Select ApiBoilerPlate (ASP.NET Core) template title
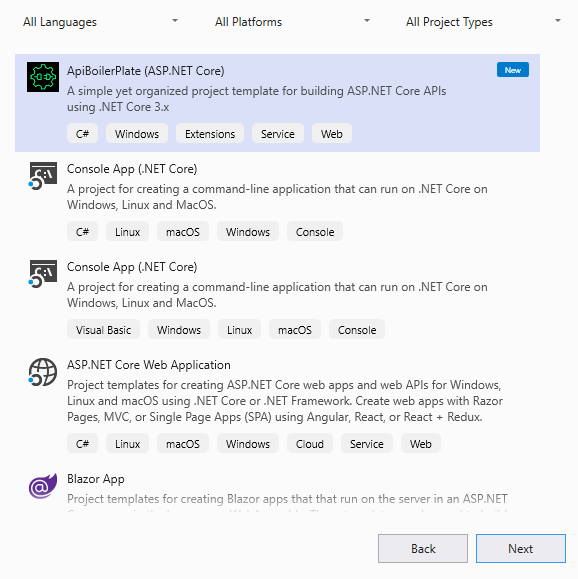This screenshot has height=579, width=578. coord(146,71)
